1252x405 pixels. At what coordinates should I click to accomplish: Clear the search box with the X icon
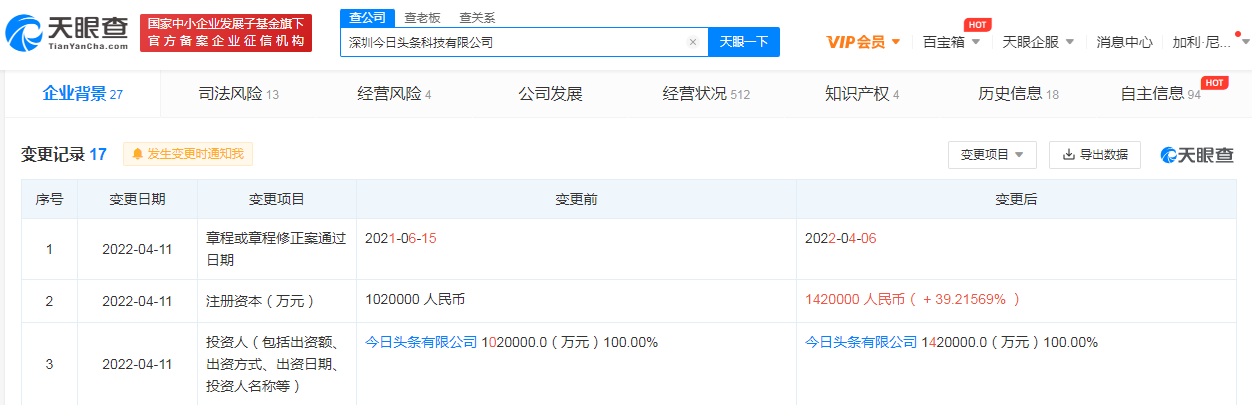click(x=692, y=42)
